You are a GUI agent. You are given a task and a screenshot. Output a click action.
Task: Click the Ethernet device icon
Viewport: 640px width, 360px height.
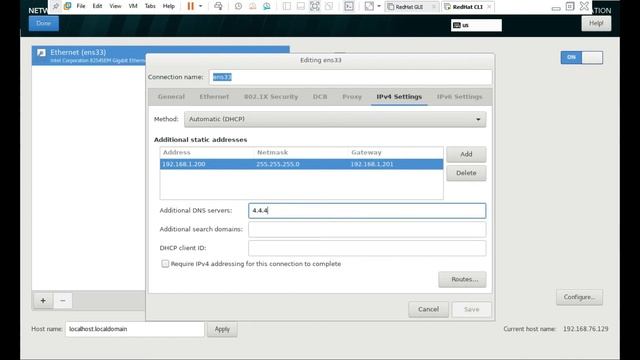tap(41, 53)
